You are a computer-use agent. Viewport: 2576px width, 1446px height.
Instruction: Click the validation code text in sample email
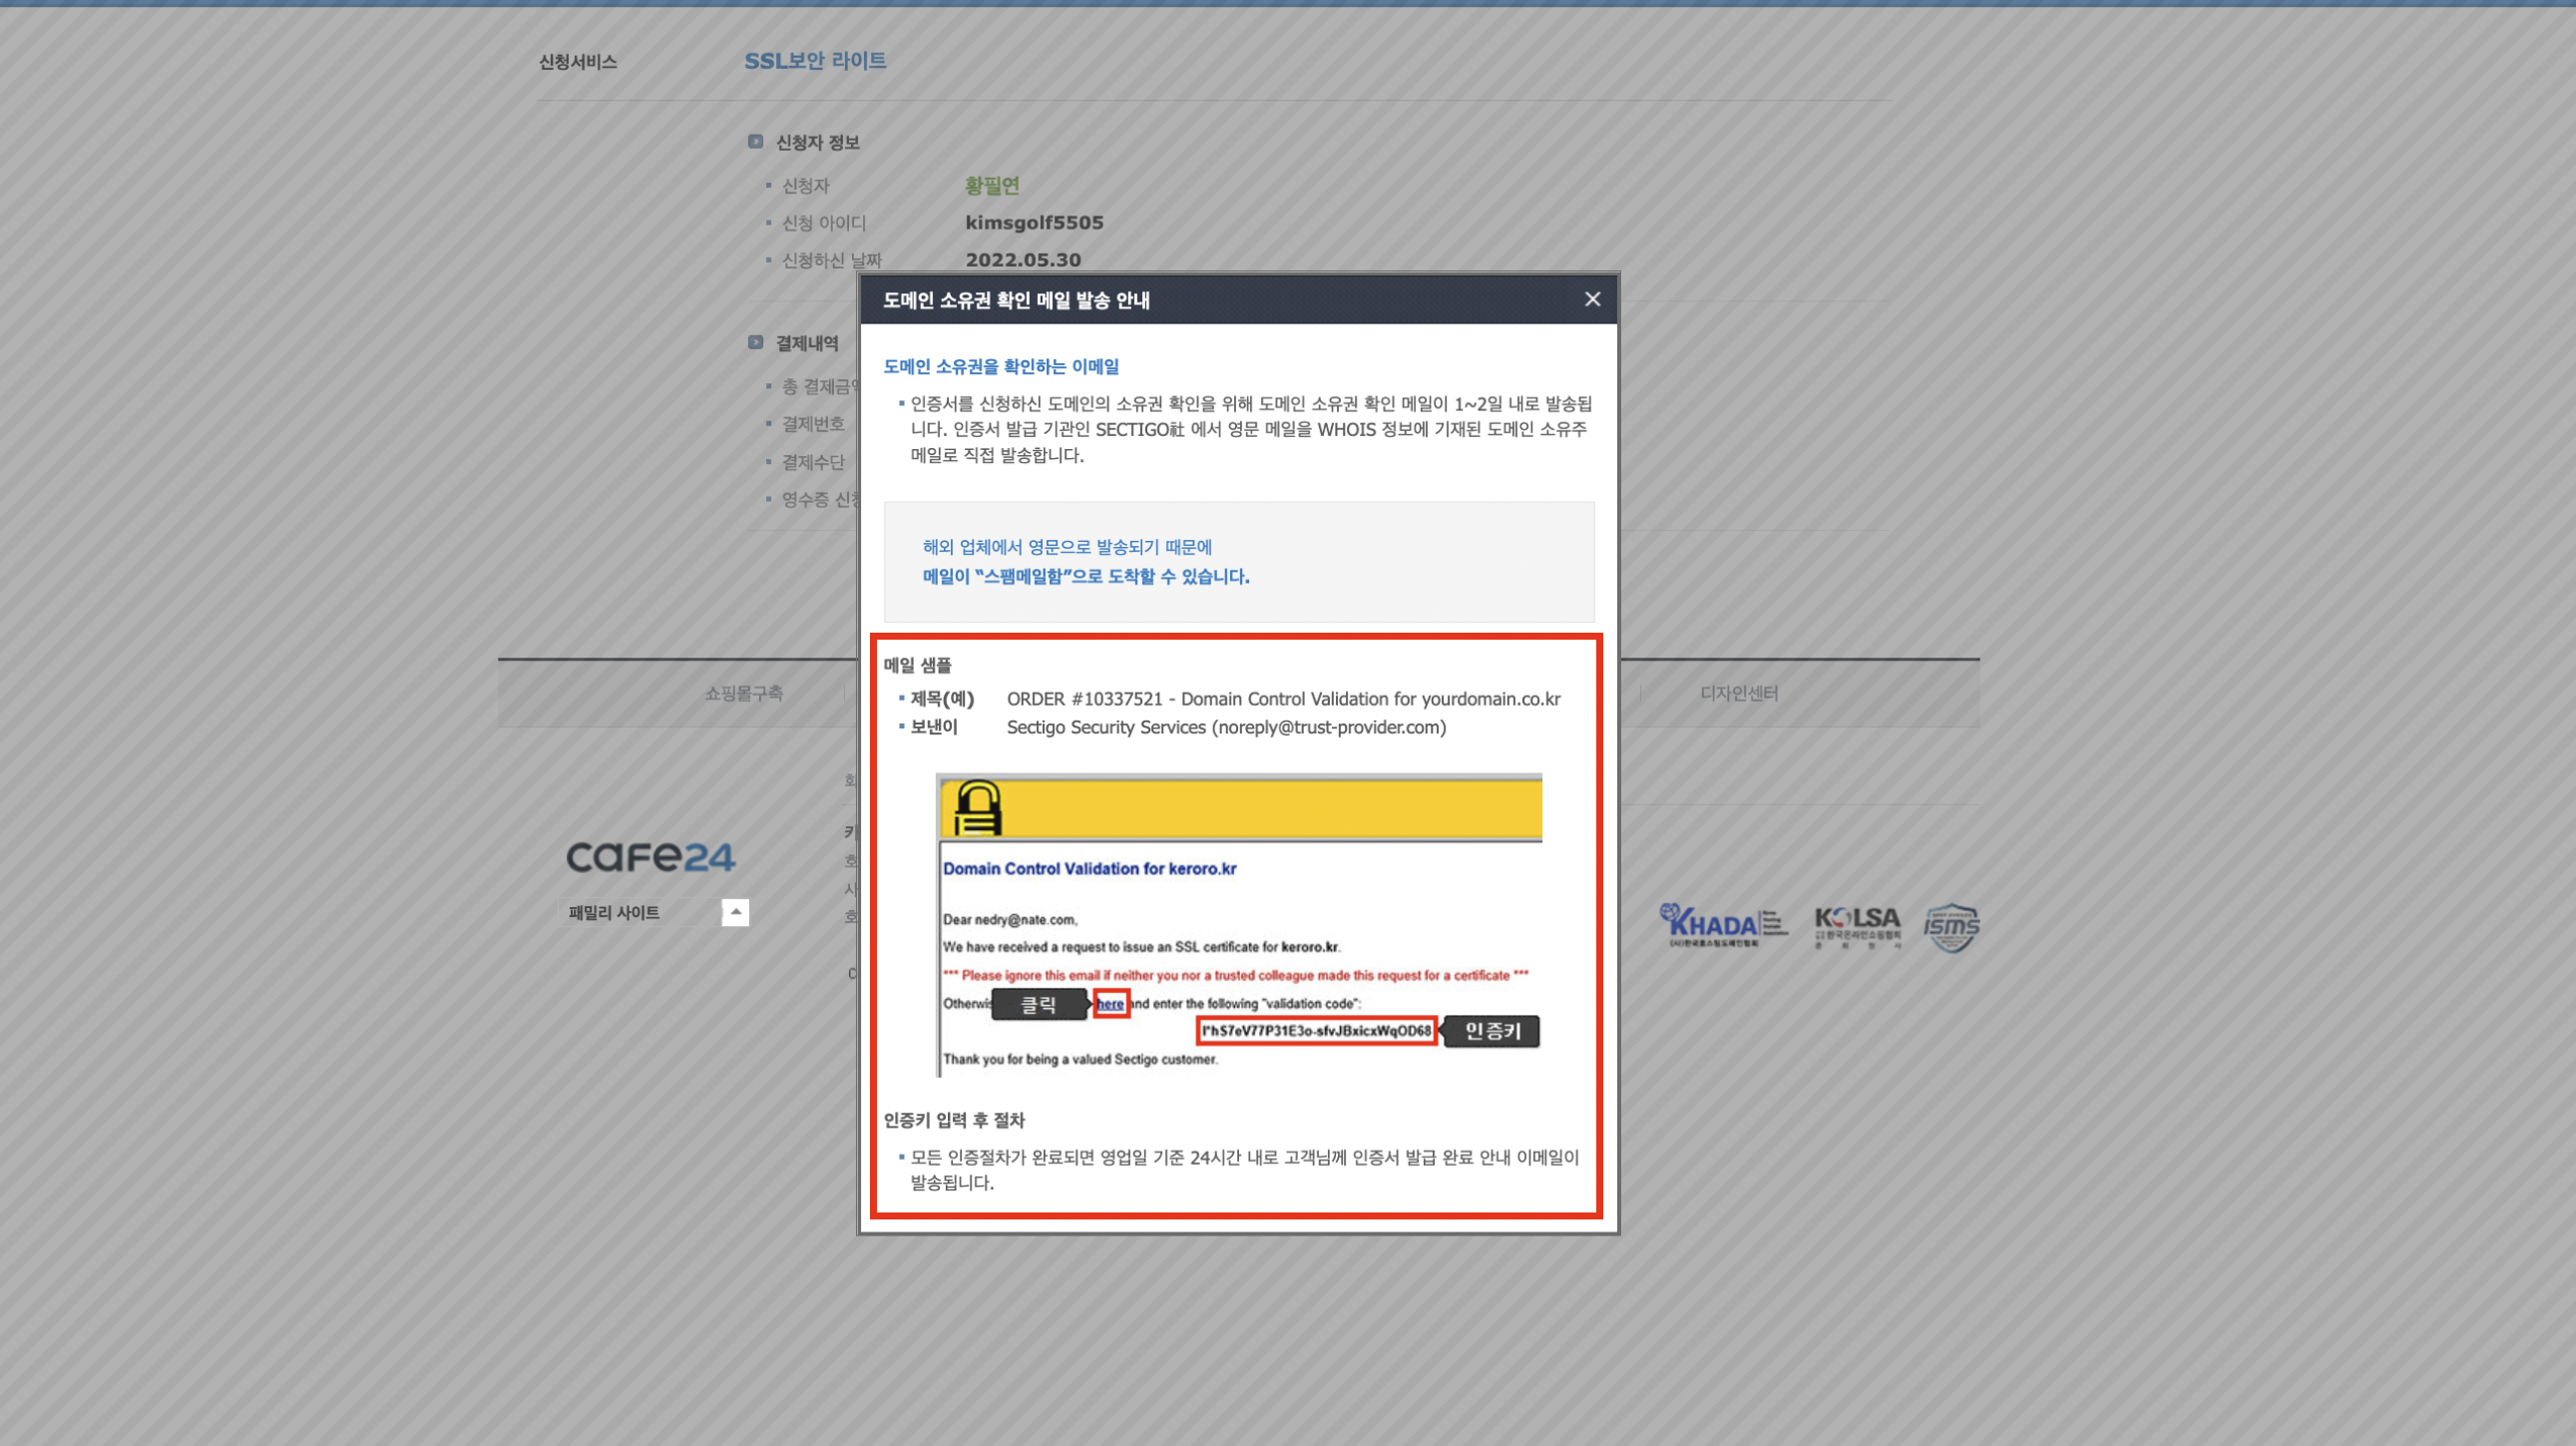[1316, 1030]
